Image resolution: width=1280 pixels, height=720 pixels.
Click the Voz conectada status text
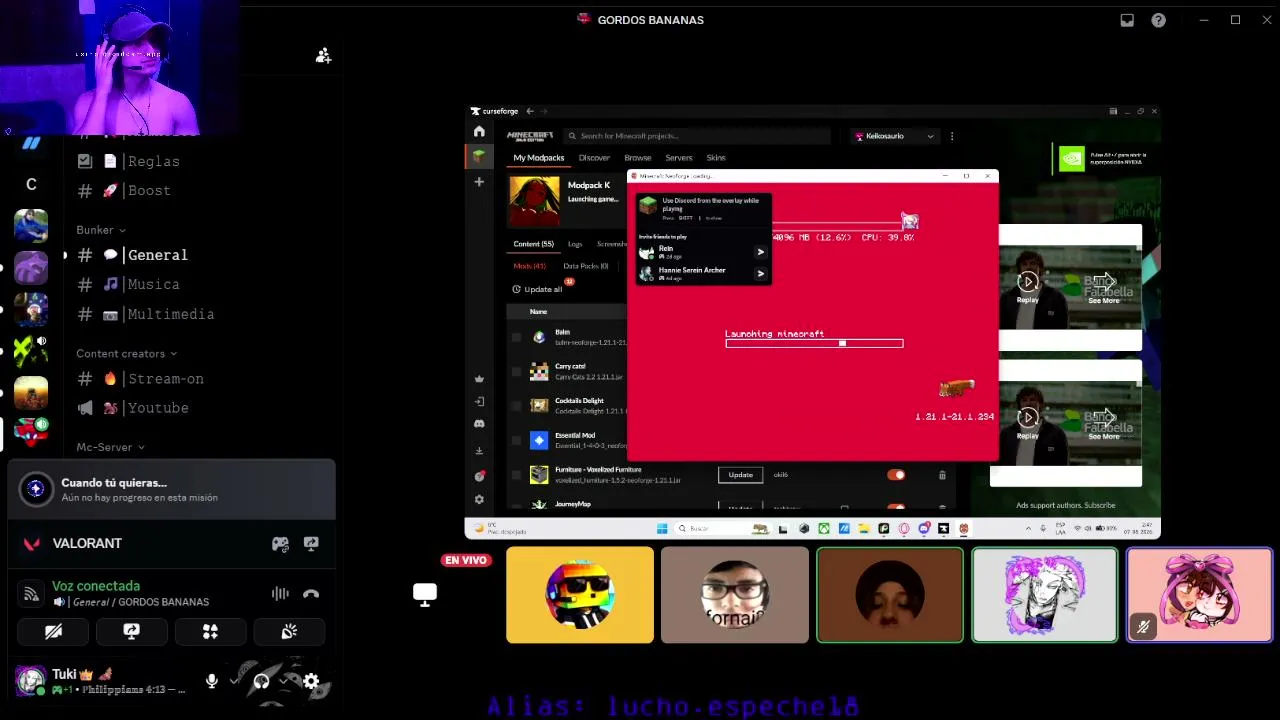(96, 586)
